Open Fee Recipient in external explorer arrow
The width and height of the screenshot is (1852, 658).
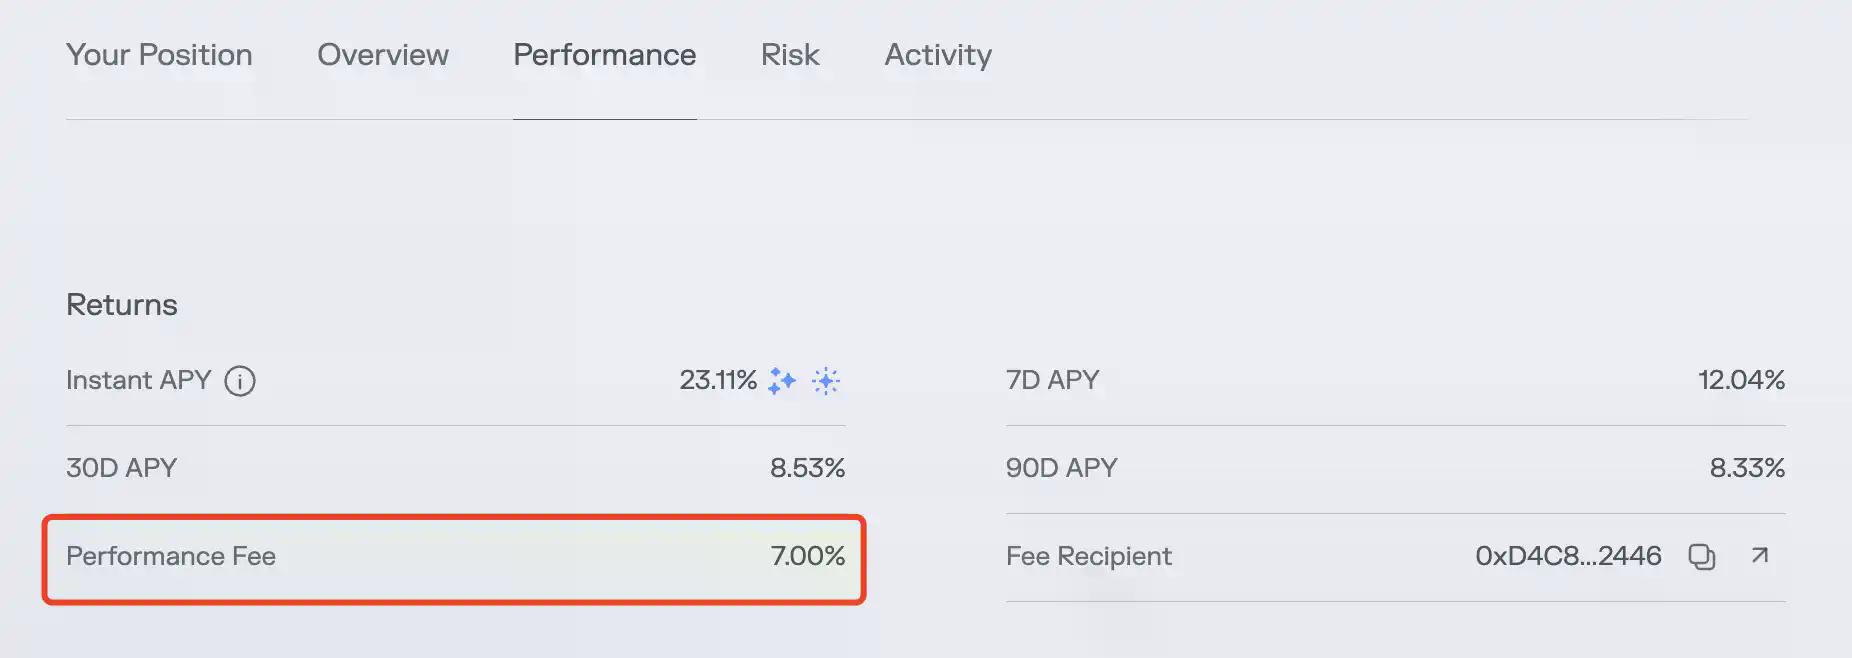[1760, 555]
